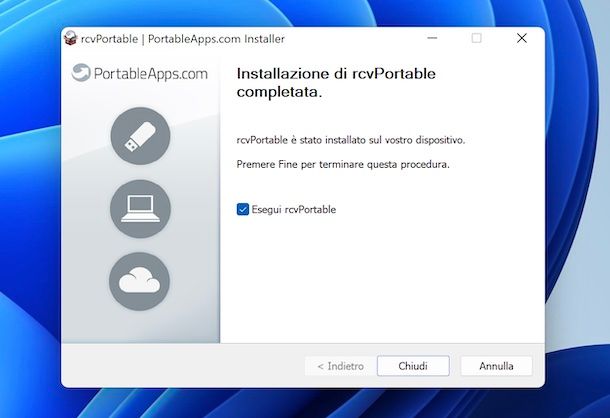Viewport: 610px width, 418px height.
Task: Click the heading 'Installazione di rcvPortable completata.'
Action: pos(336,83)
